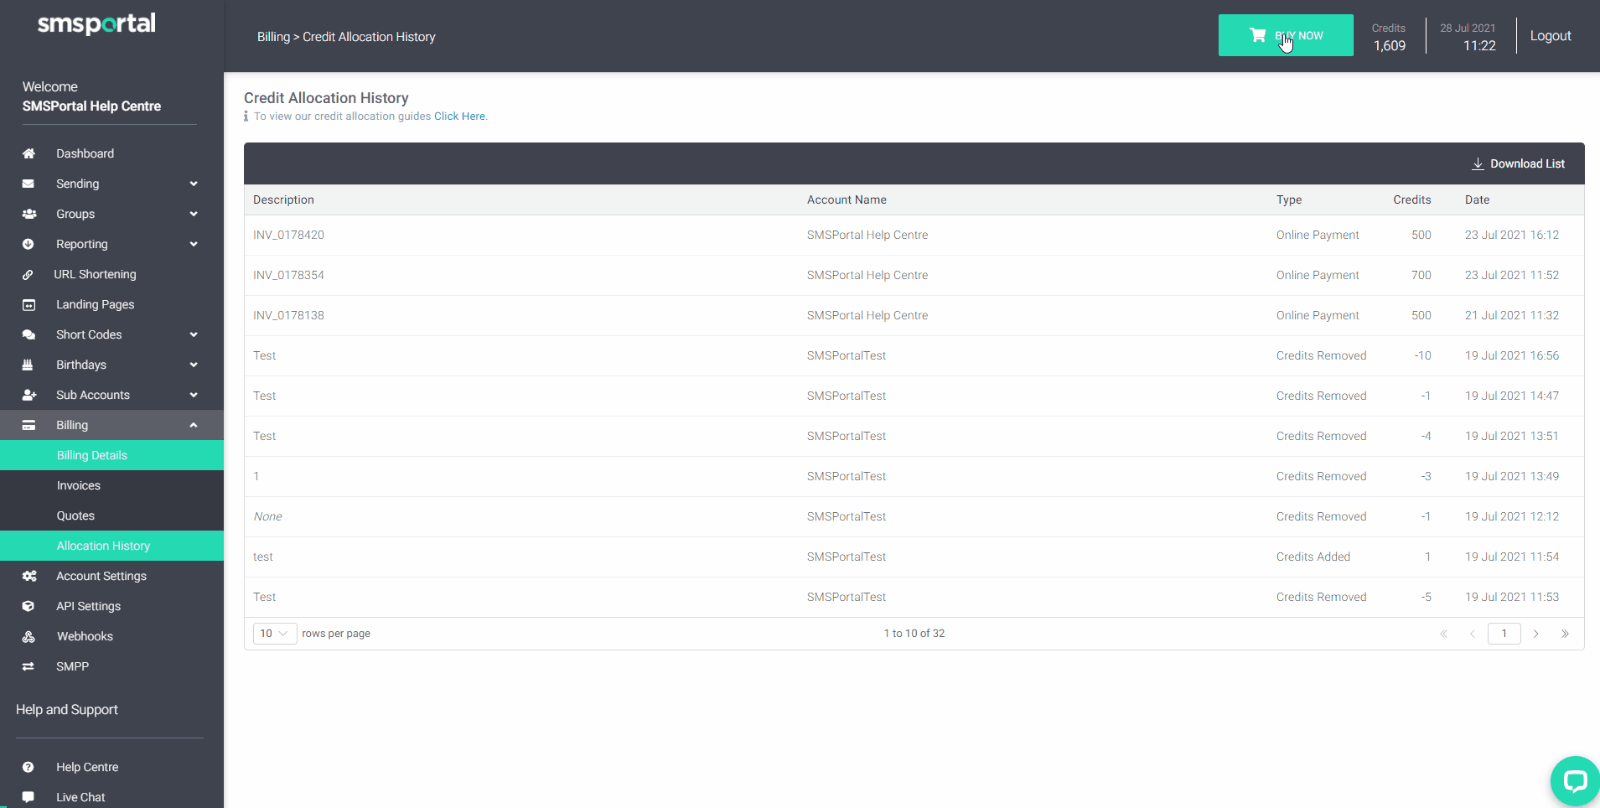This screenshot has width=1600, height=808.
Task: Click the API Settings cube icon
Action: [x=28, y=606]
